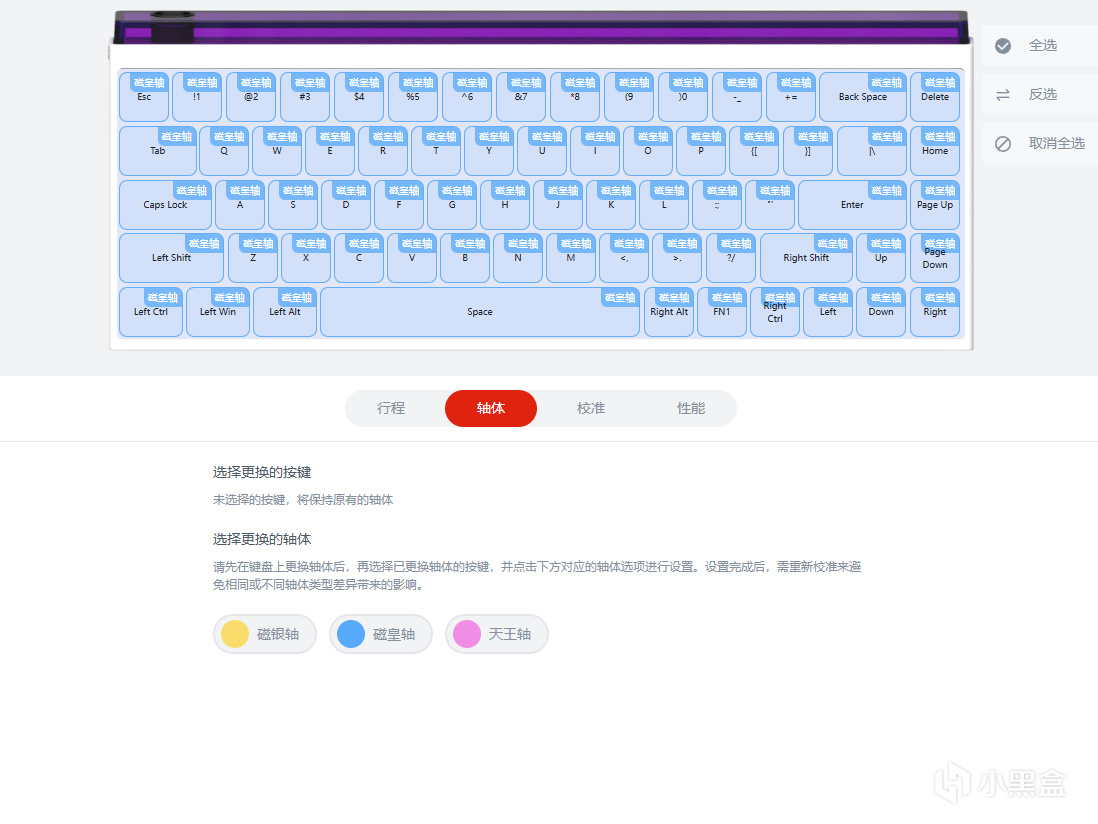Select the Page Down key
The height and width of the screenshot is (824, 1098).
click(x=935, y=258)
